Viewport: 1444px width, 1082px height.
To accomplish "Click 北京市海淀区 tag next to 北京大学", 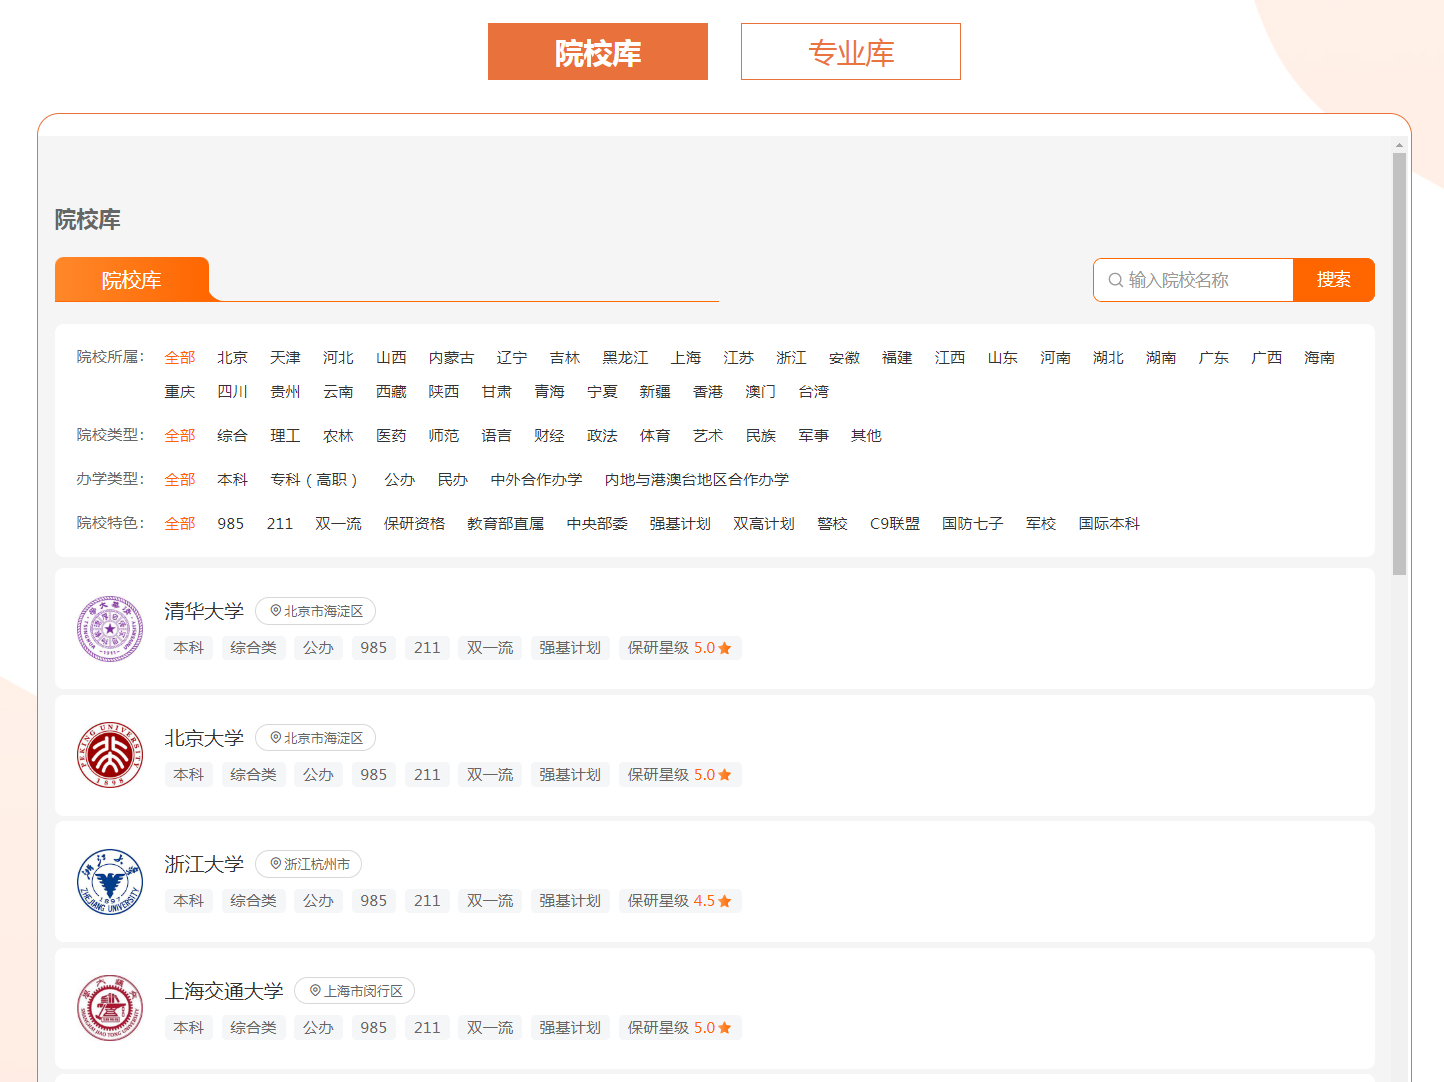I will (x=316, y=738).
